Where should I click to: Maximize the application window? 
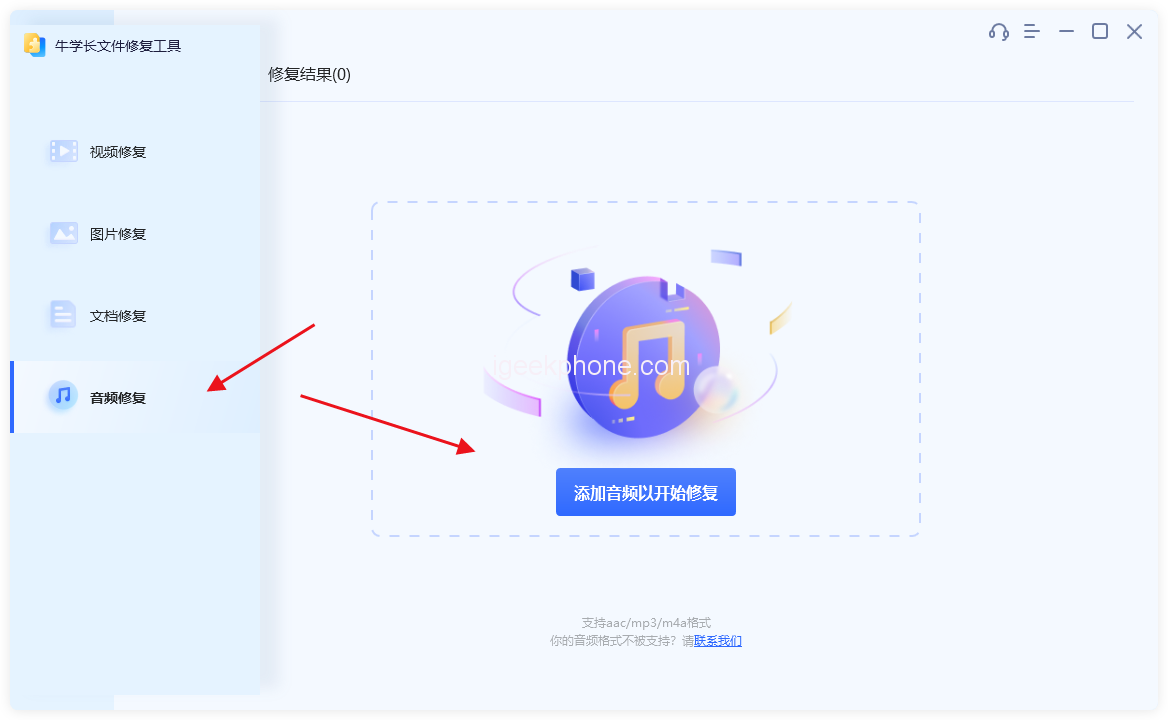pos(1100,31)
